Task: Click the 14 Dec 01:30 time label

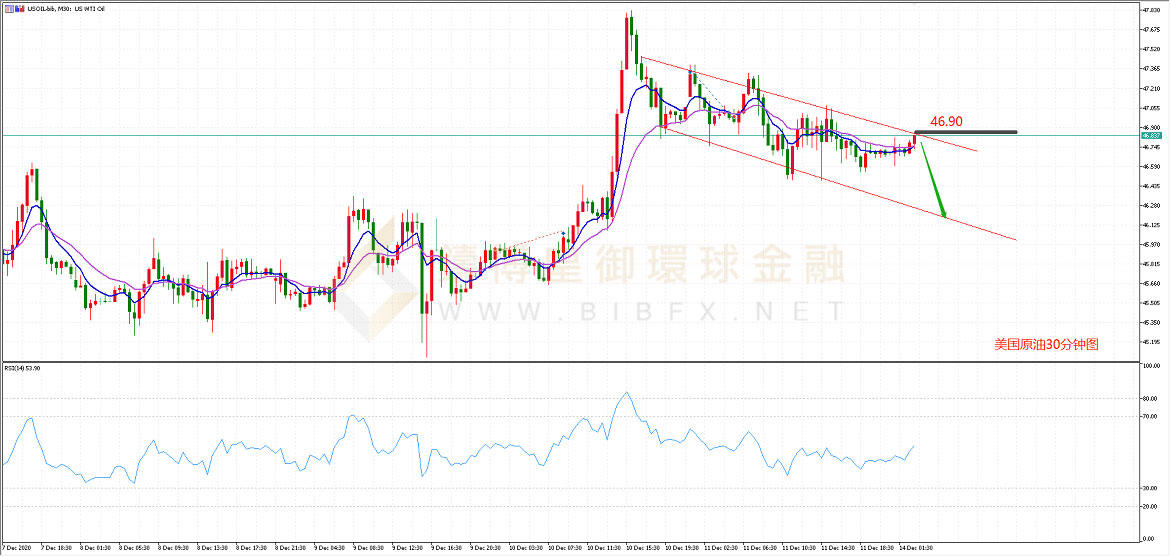Action: 918,548
